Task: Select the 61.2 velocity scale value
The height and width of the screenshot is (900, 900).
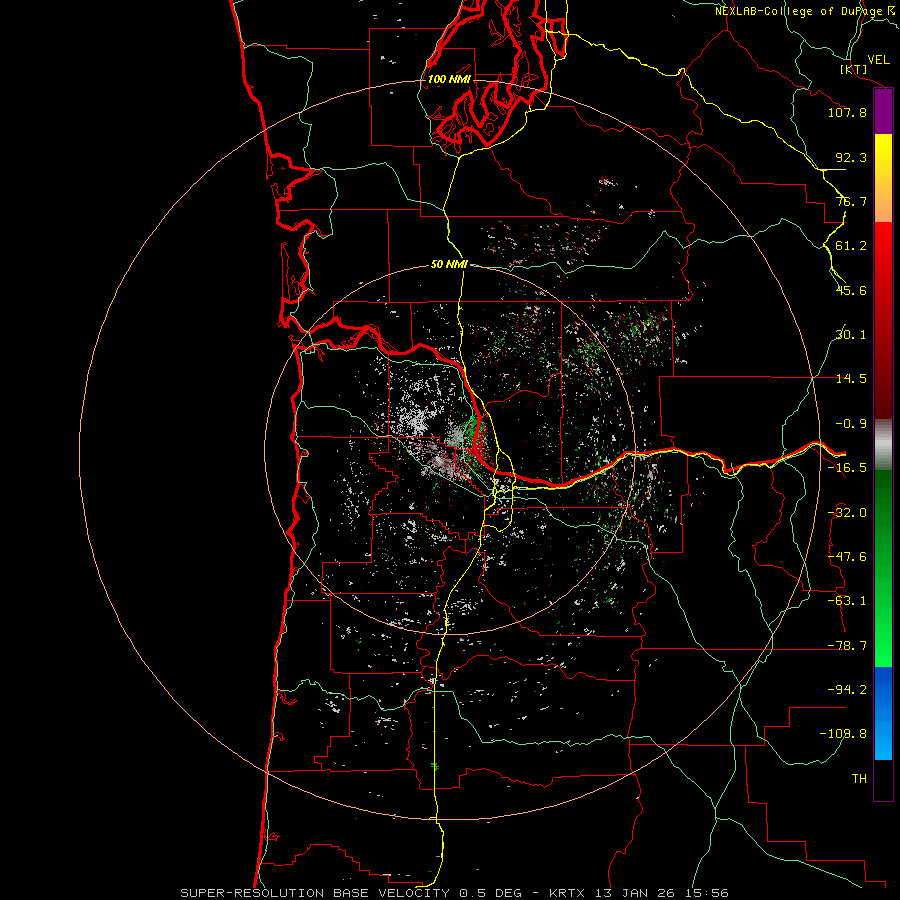Action: pyautogui.click(x=851, y=246)
